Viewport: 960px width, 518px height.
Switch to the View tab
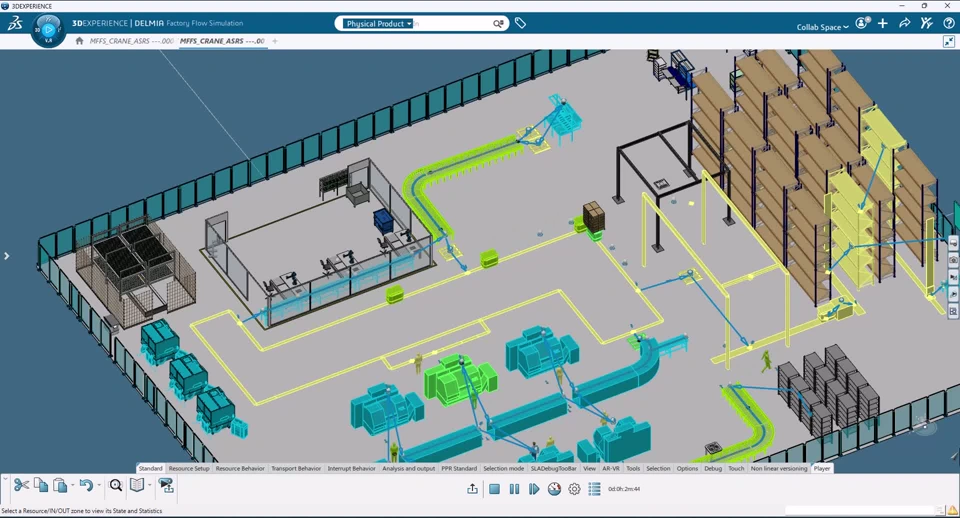(x=590, y=468)
